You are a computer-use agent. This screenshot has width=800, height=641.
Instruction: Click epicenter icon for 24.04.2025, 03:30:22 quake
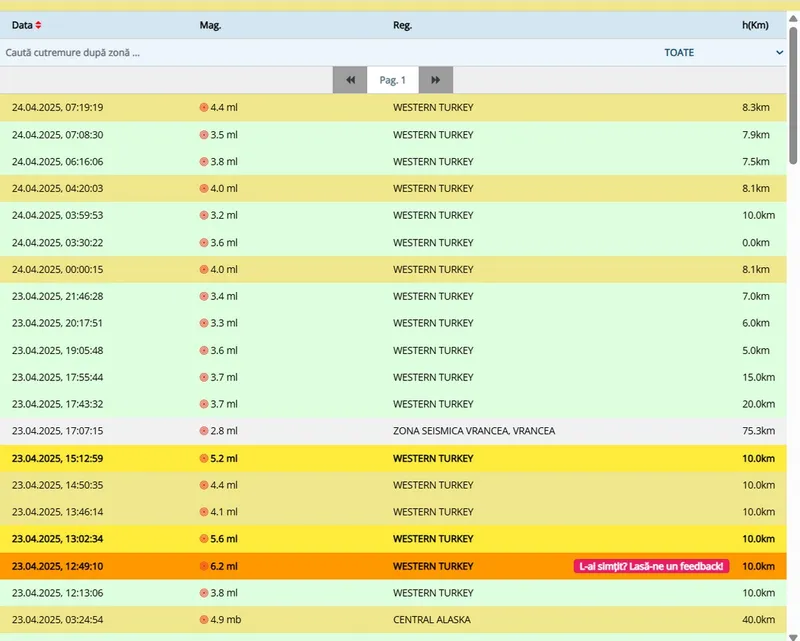(204, 242)
